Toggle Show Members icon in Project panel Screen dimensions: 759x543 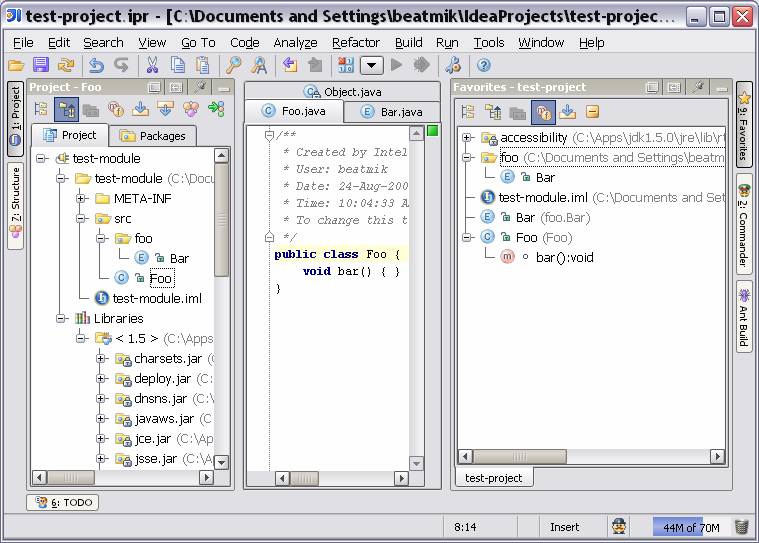116,110
